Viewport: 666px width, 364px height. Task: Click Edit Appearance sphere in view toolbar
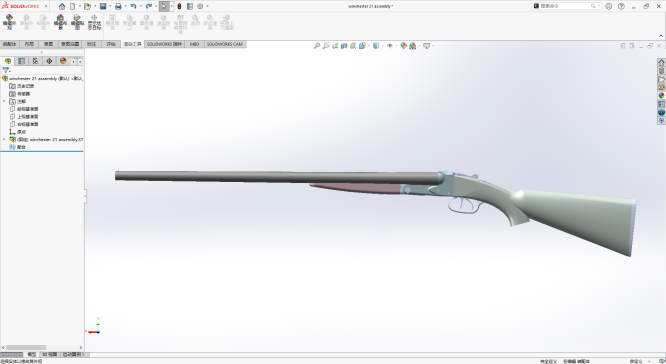pyautogui.click(x=404, y=46)
